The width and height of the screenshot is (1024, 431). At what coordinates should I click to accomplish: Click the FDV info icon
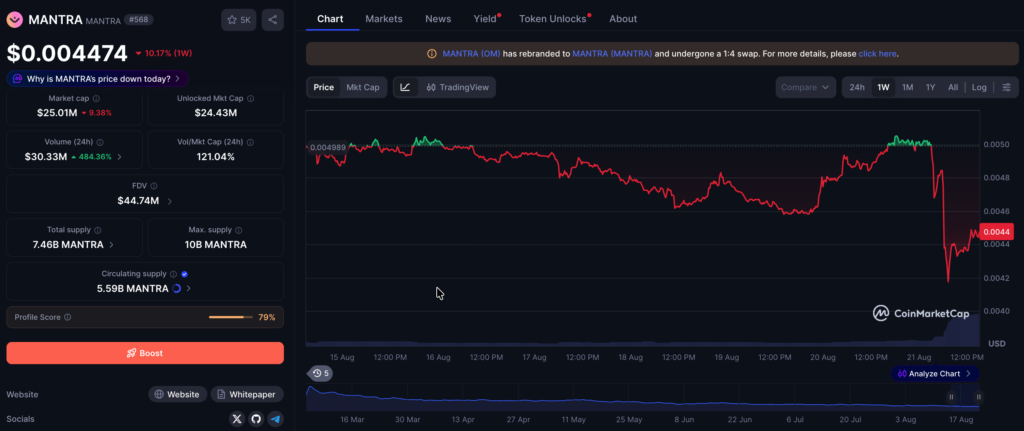pos(153,186)
